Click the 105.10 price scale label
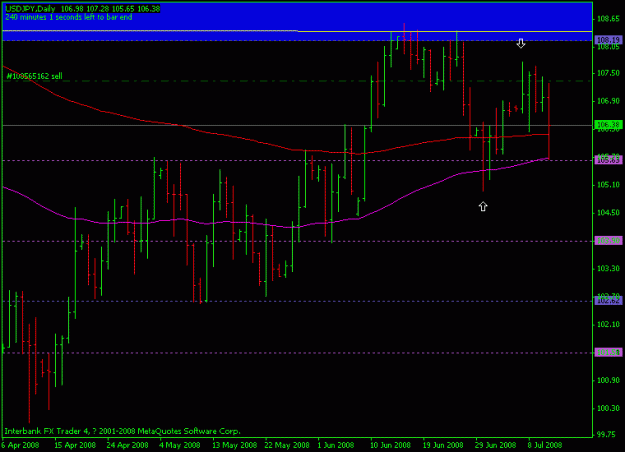Screen dimensions: 625x452 (x=608, y=185)
